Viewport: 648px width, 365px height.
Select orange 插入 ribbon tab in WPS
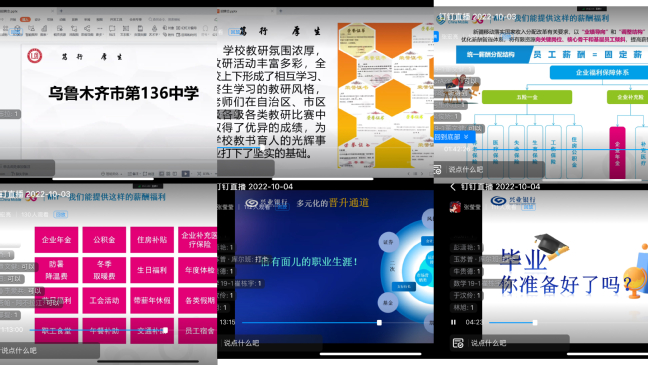click(x=25, y=19)
